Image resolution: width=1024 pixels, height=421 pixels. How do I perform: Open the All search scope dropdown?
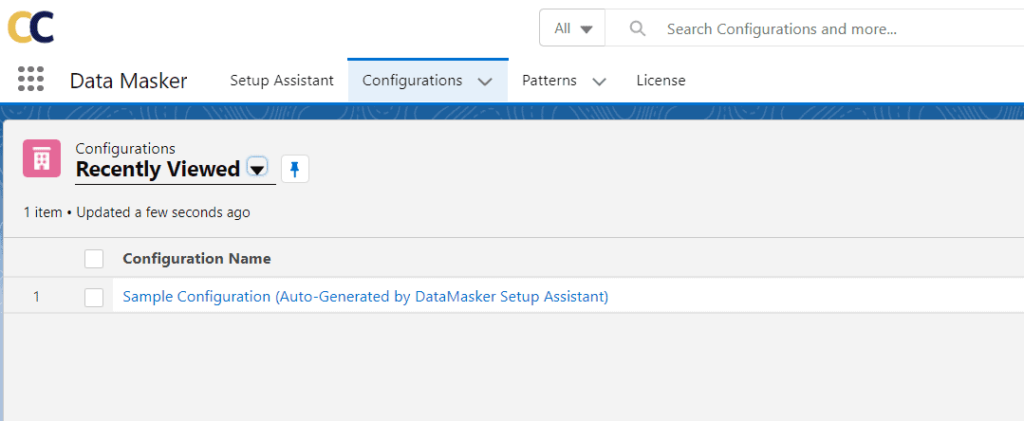[573, 29]
